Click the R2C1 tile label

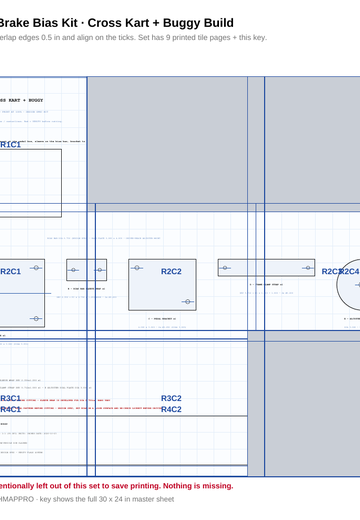10,272
